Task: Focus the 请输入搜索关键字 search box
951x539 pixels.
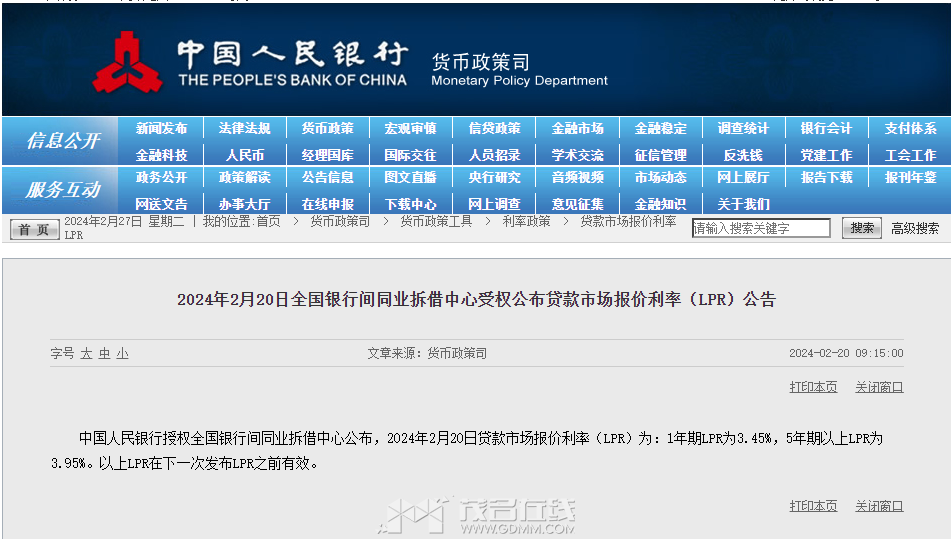Action: click(761, 228)
